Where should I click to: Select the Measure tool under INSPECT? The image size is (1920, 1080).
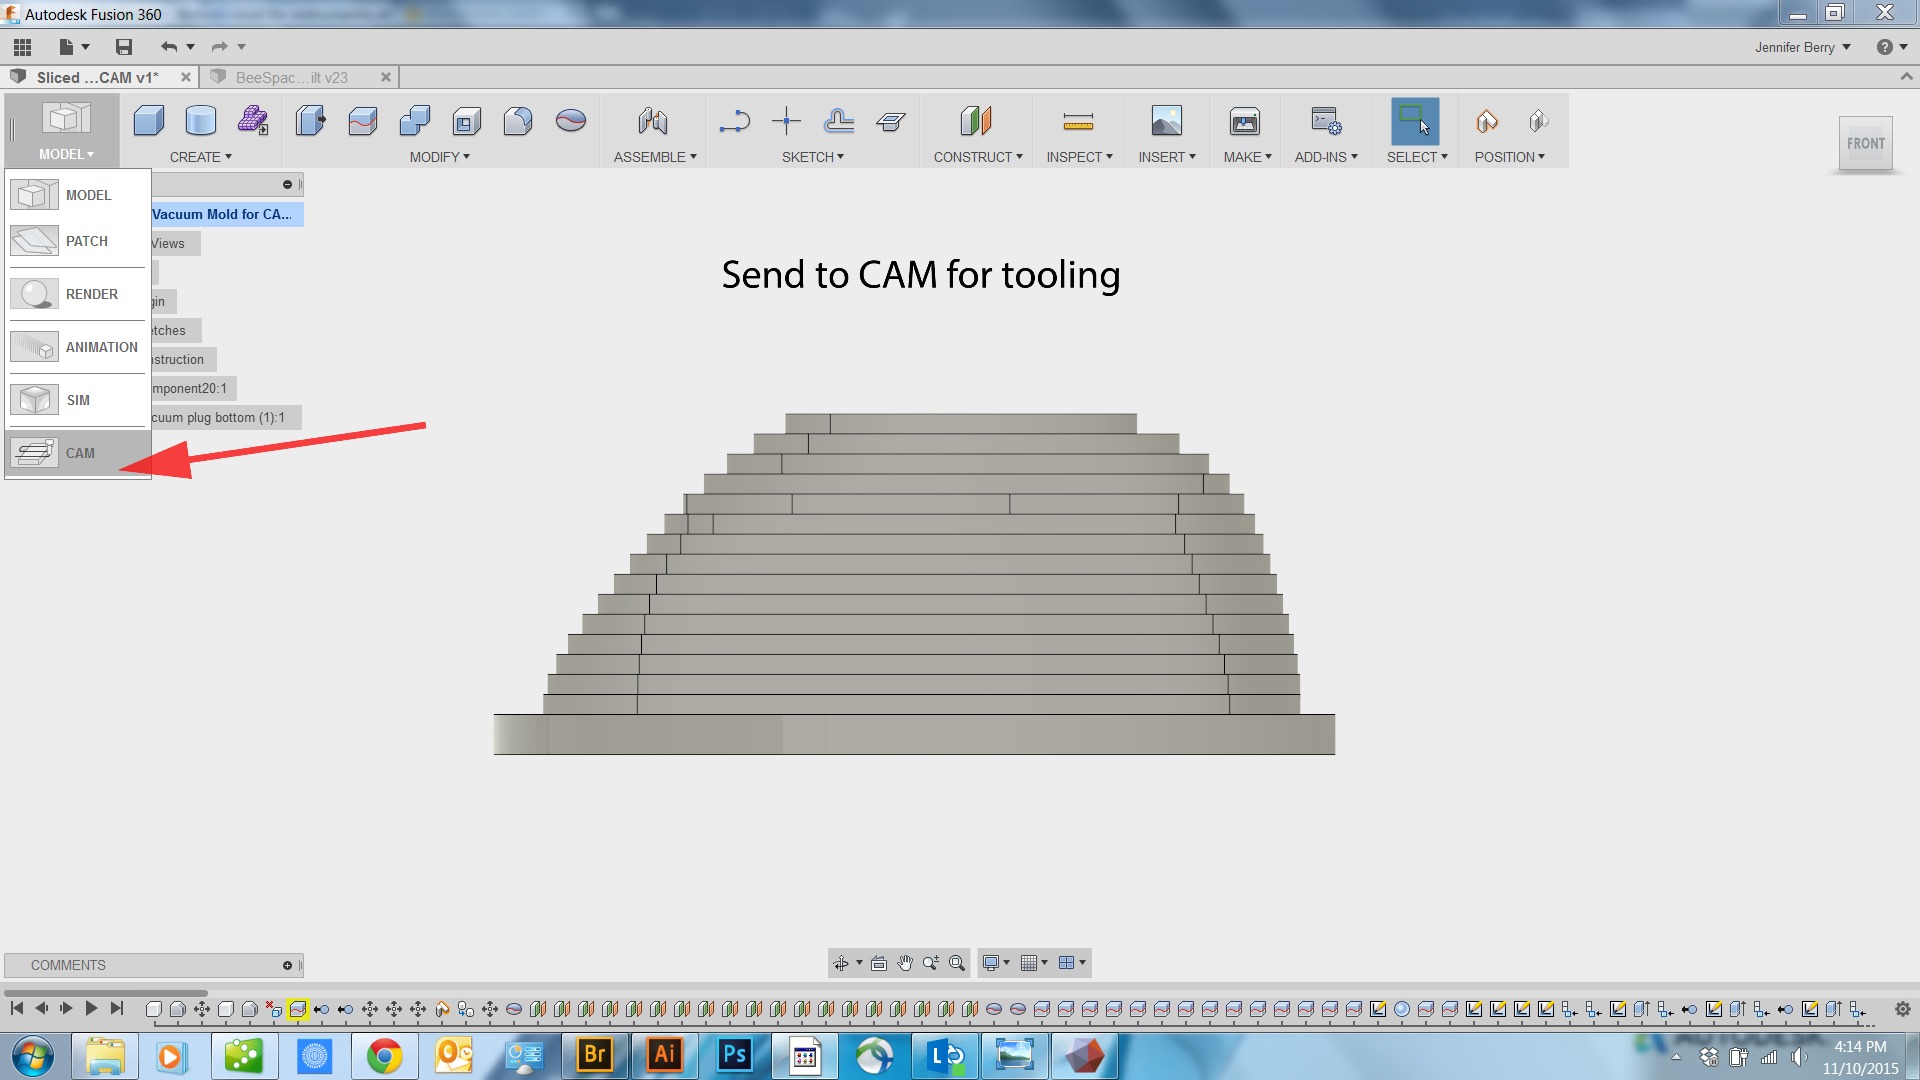click(1078, 122)
